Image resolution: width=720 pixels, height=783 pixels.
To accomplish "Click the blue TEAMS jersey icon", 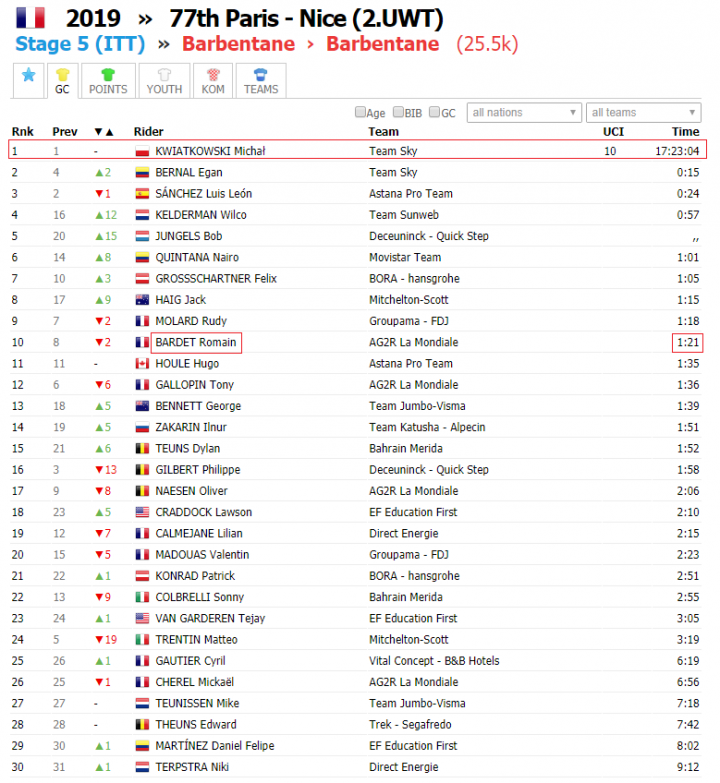I will 261,75.
